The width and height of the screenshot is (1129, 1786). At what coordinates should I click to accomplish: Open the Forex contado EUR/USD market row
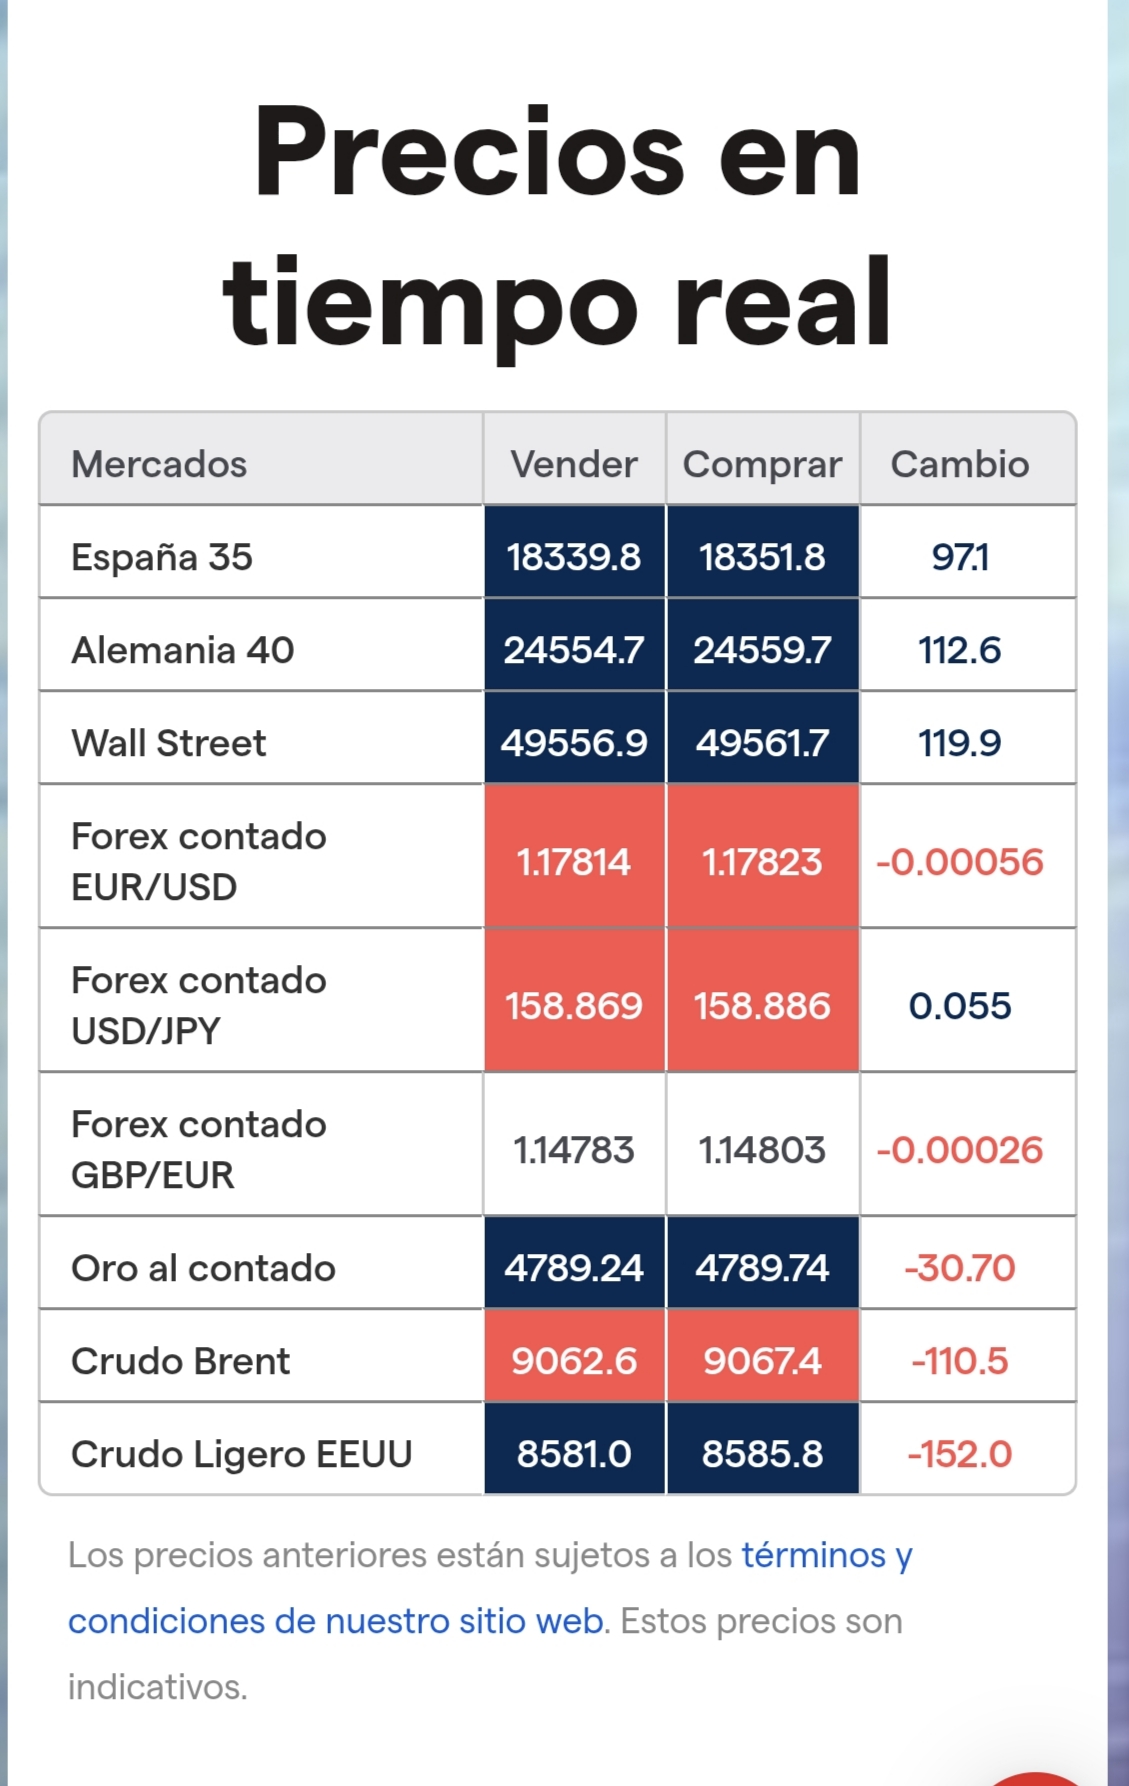[198, 861]
